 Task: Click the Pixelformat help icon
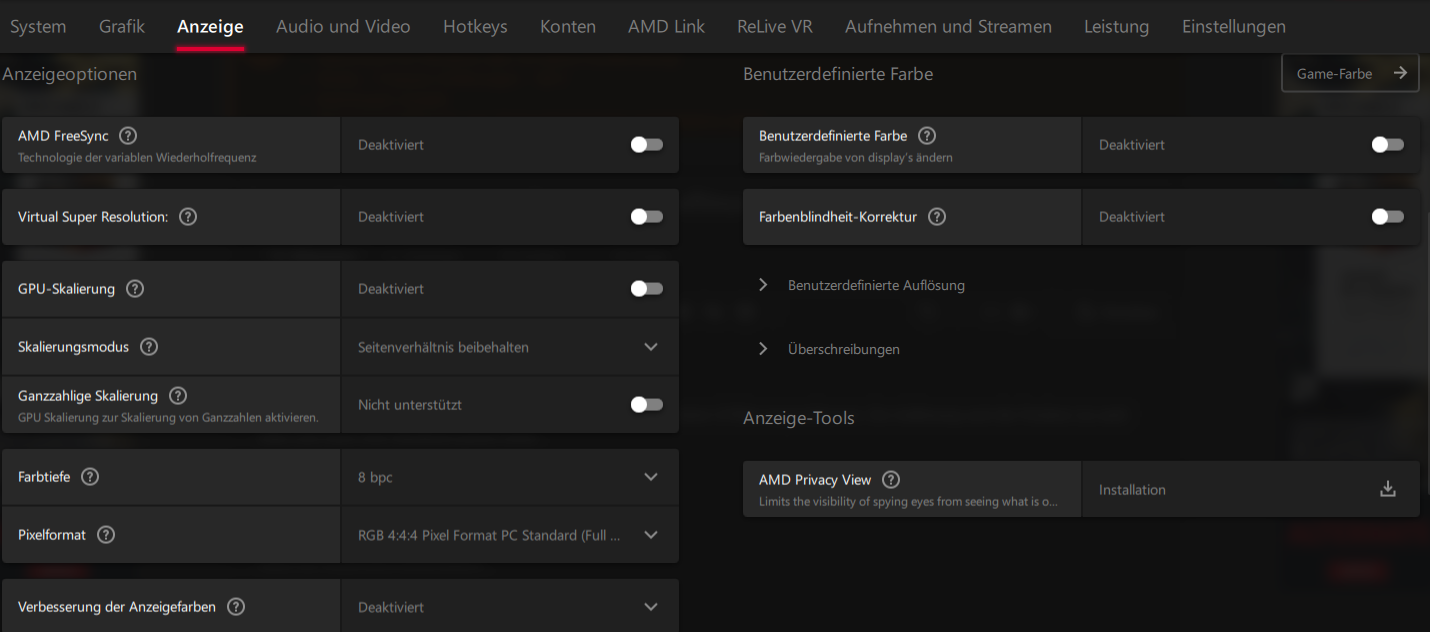(106, 534)
